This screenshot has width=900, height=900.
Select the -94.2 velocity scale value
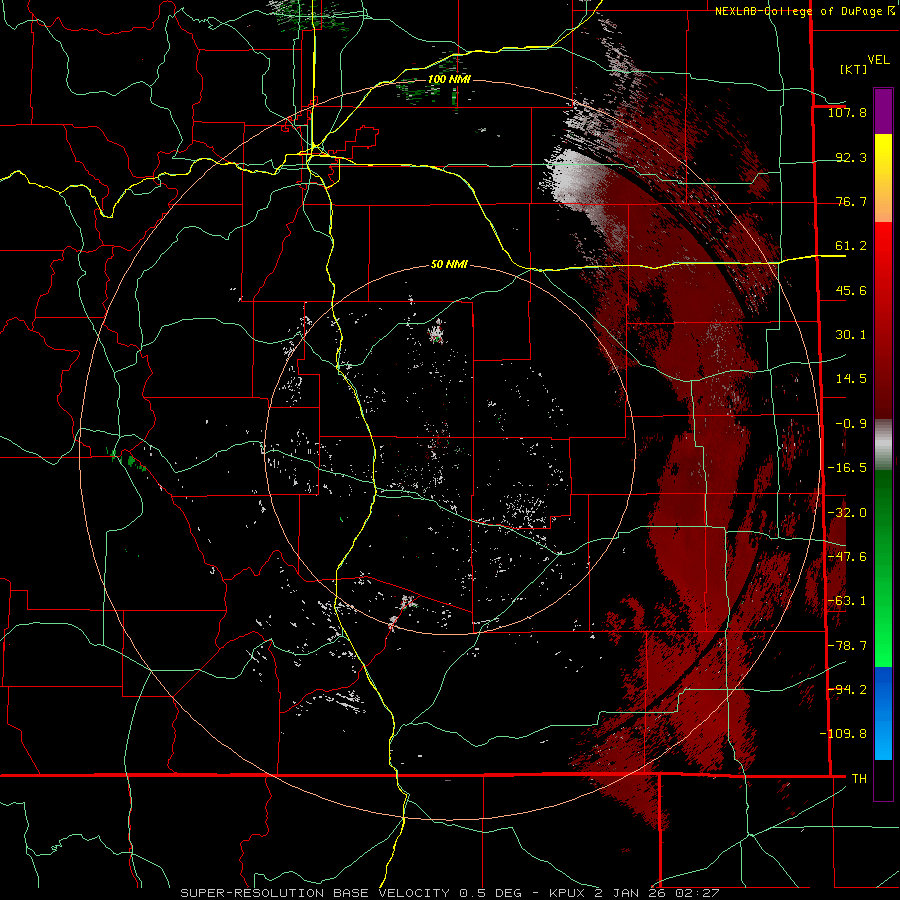point(847,690)
